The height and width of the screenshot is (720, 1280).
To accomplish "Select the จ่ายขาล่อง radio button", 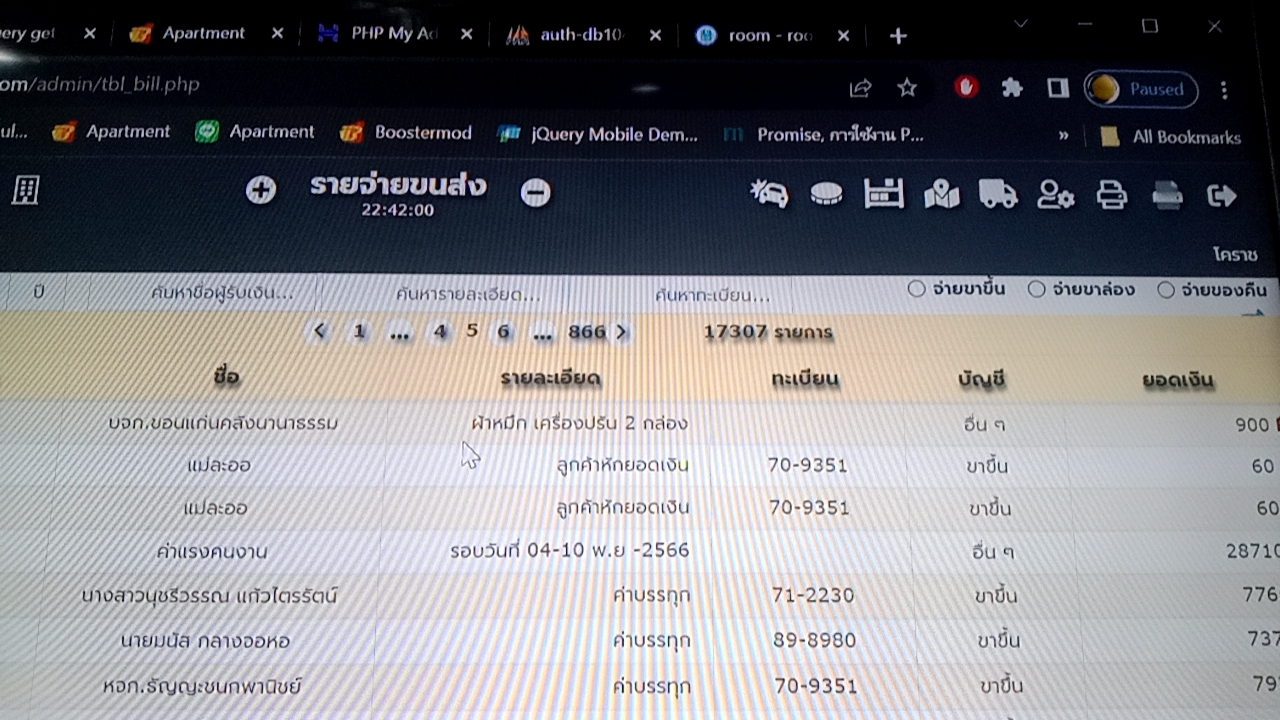I will click(1037, 290).
